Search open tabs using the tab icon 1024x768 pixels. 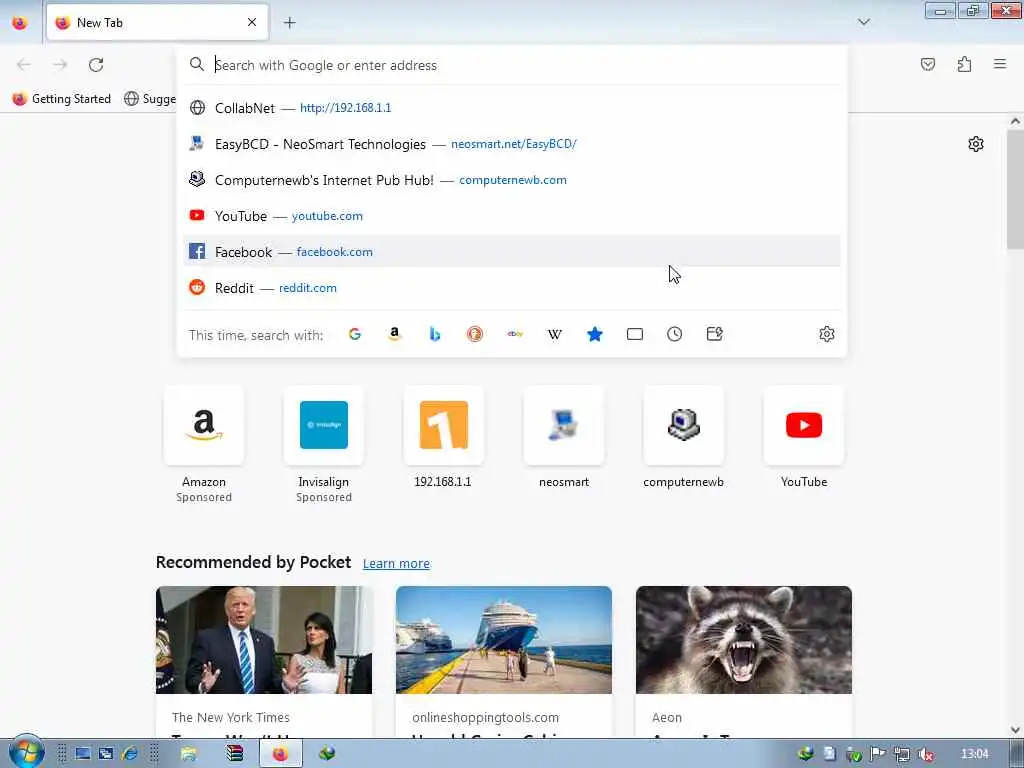(635, 334)
